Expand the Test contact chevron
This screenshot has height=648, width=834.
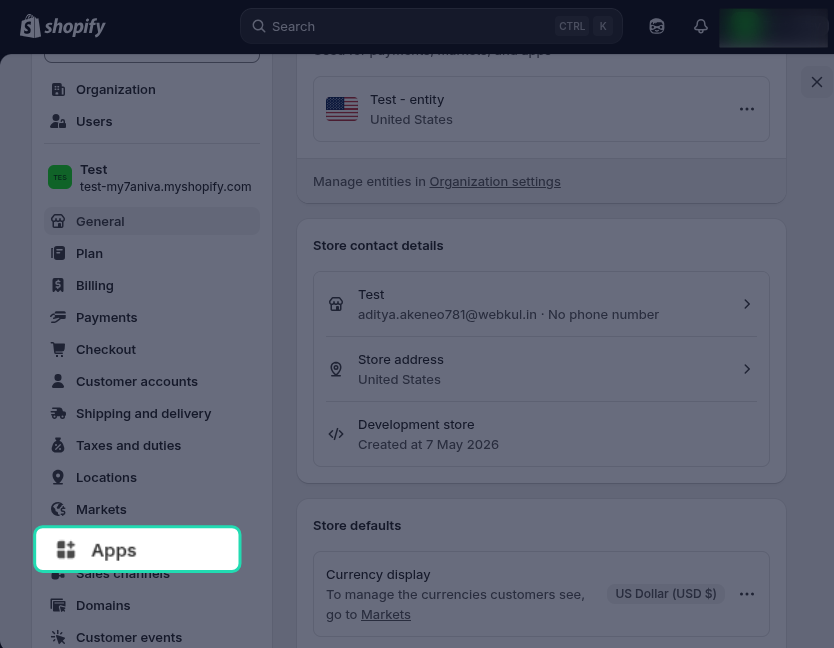coord(746,304)
